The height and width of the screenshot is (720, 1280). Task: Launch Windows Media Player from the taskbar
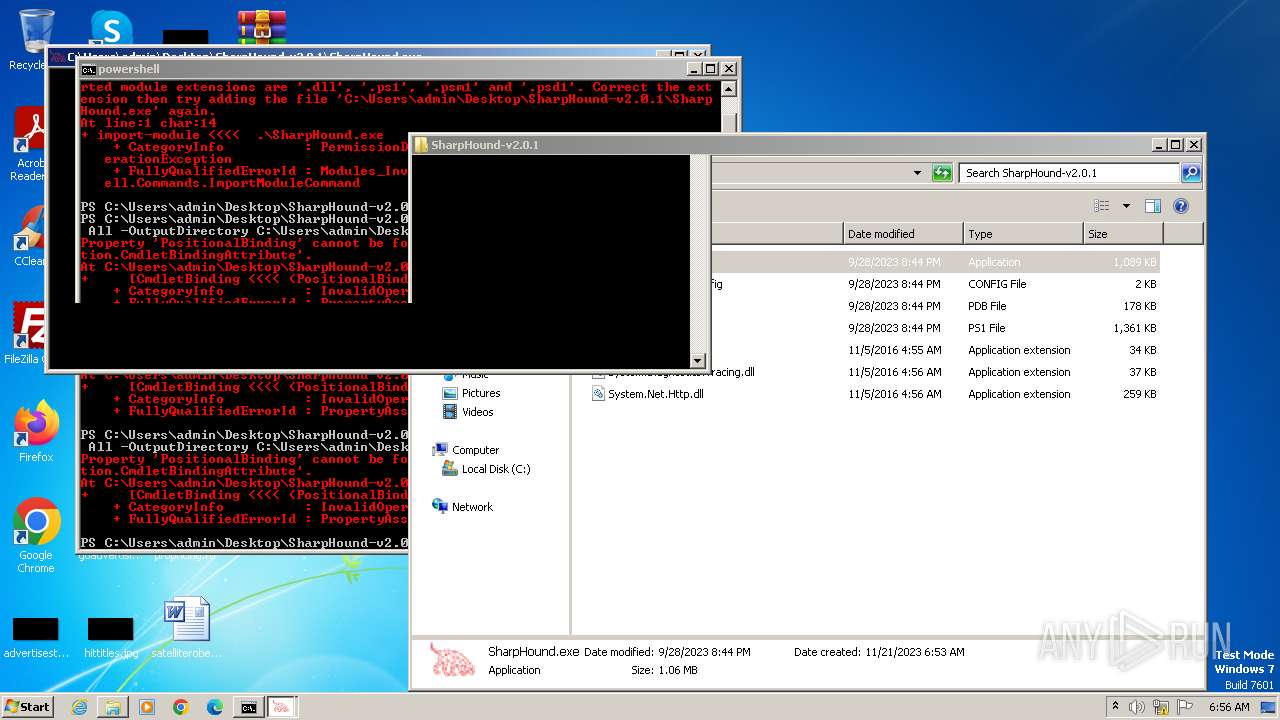[147, 707]
